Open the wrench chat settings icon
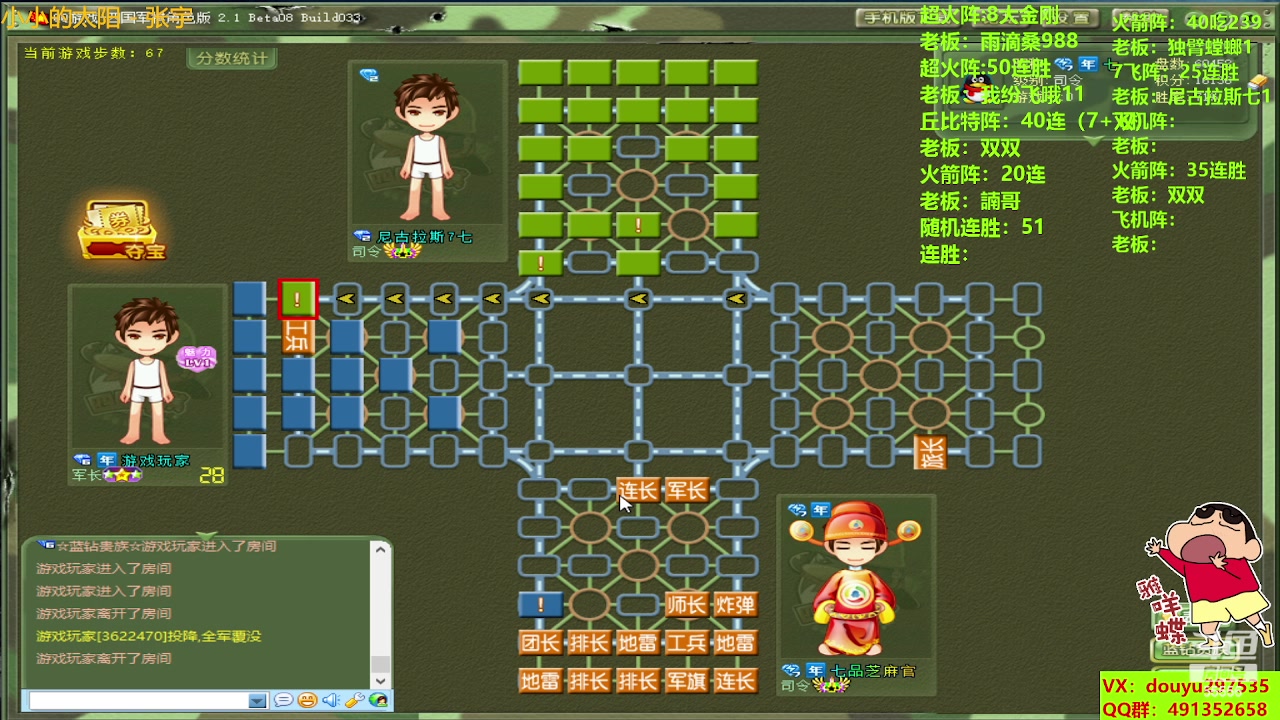Viewport: 1280px width, 720px height. (x=354, y=701)
